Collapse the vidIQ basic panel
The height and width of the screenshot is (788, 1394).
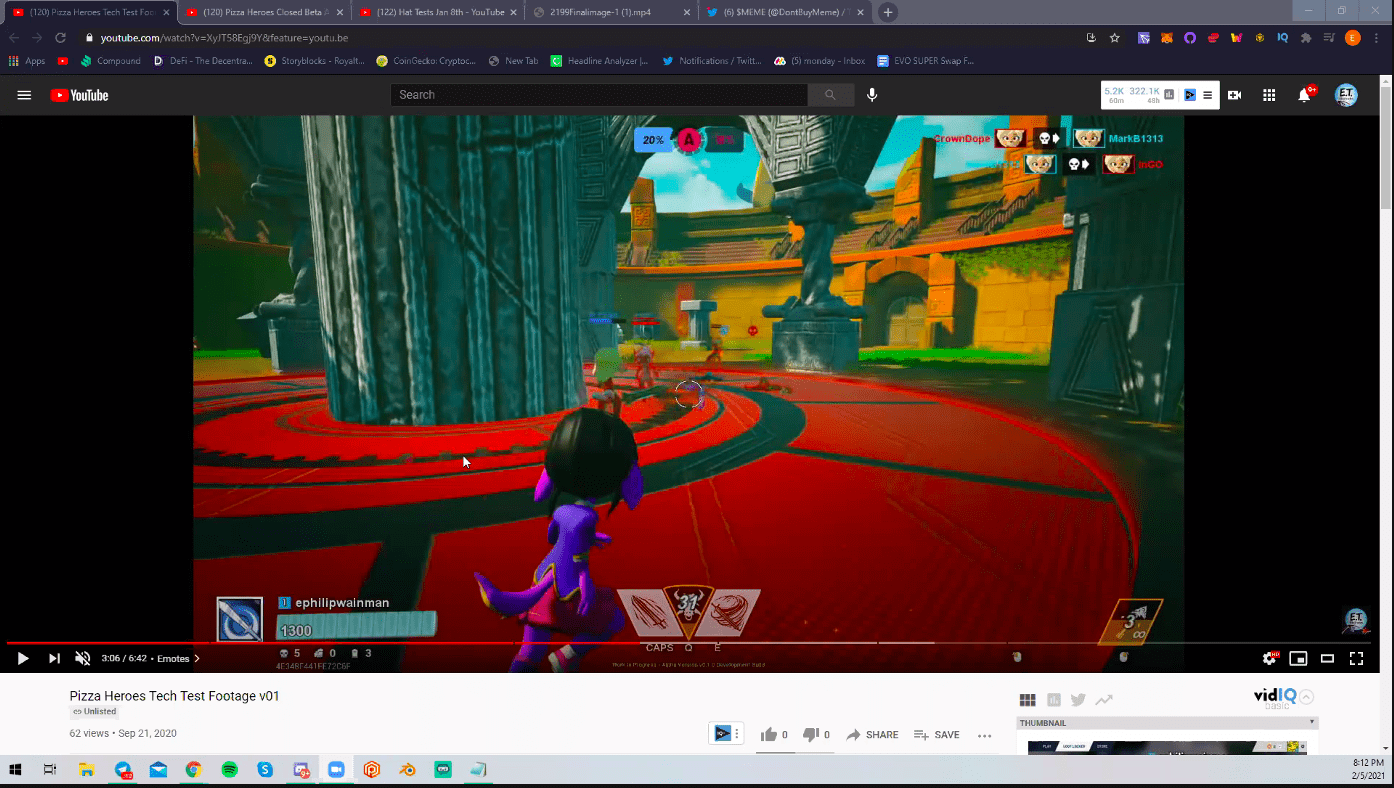coord(1306,697)
